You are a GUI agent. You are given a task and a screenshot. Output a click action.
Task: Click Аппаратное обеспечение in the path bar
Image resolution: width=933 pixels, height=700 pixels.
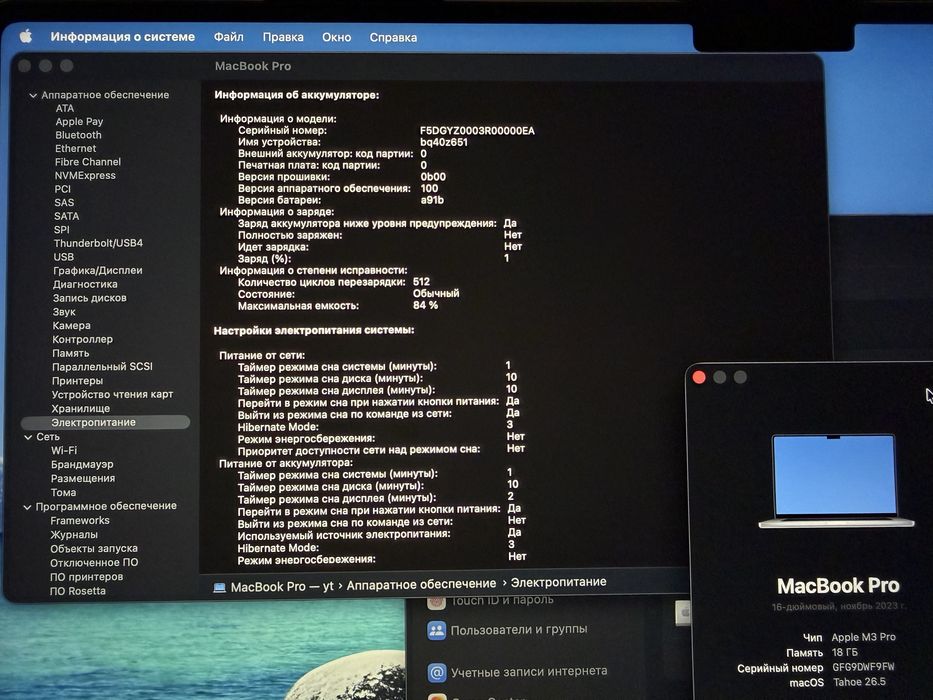coord(421,585)
